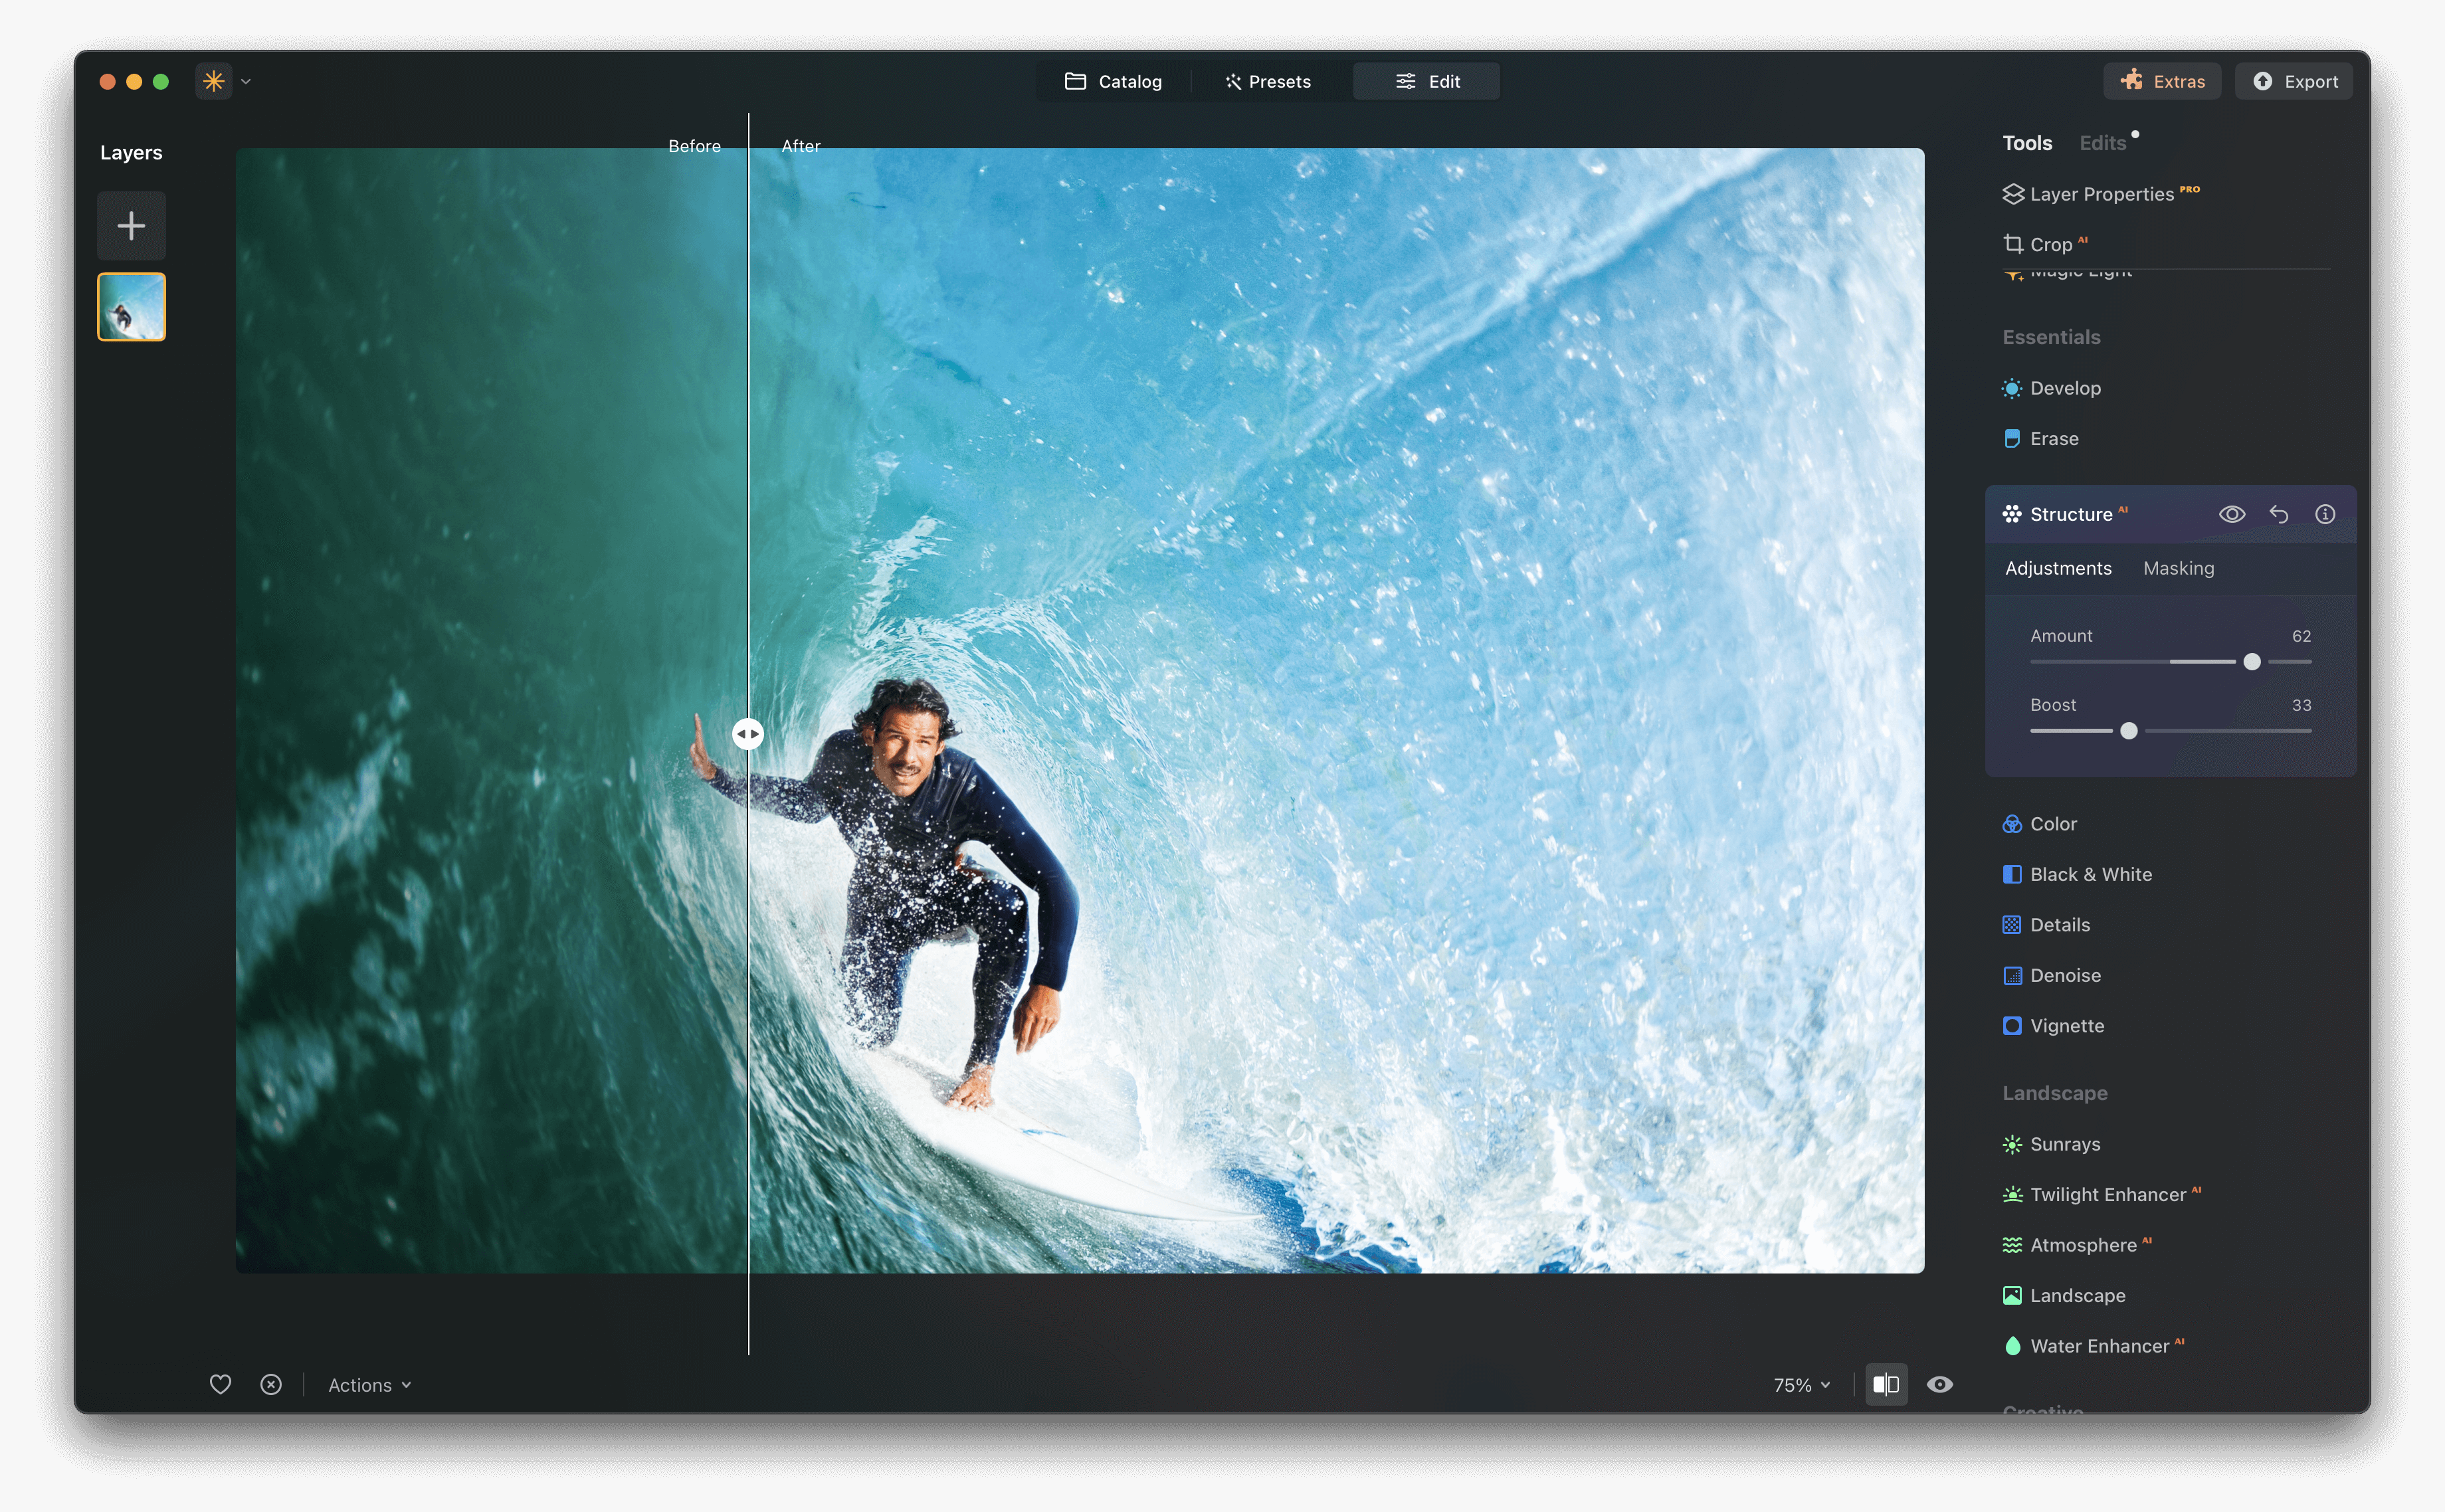Expand the app menu chevron beside the logo
Viewport: 2445px width, 1512px height.
click(x=246, y=81)
